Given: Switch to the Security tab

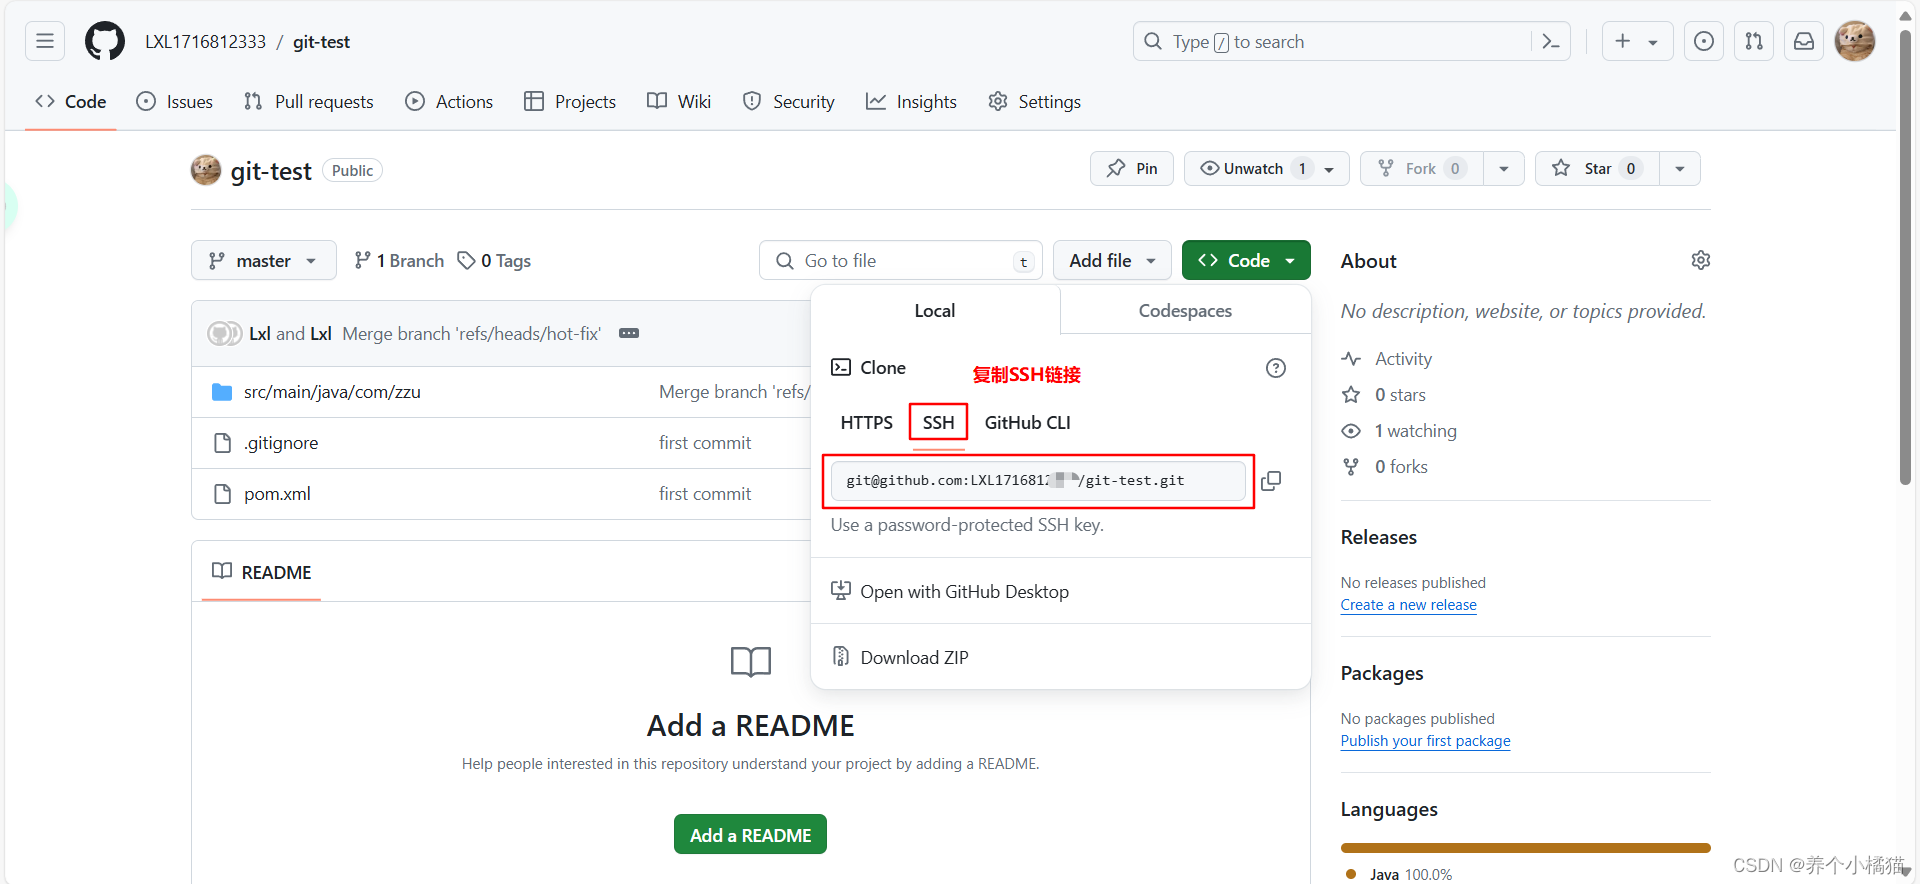Looking at the screenshot, I should (x=788, y=101).
